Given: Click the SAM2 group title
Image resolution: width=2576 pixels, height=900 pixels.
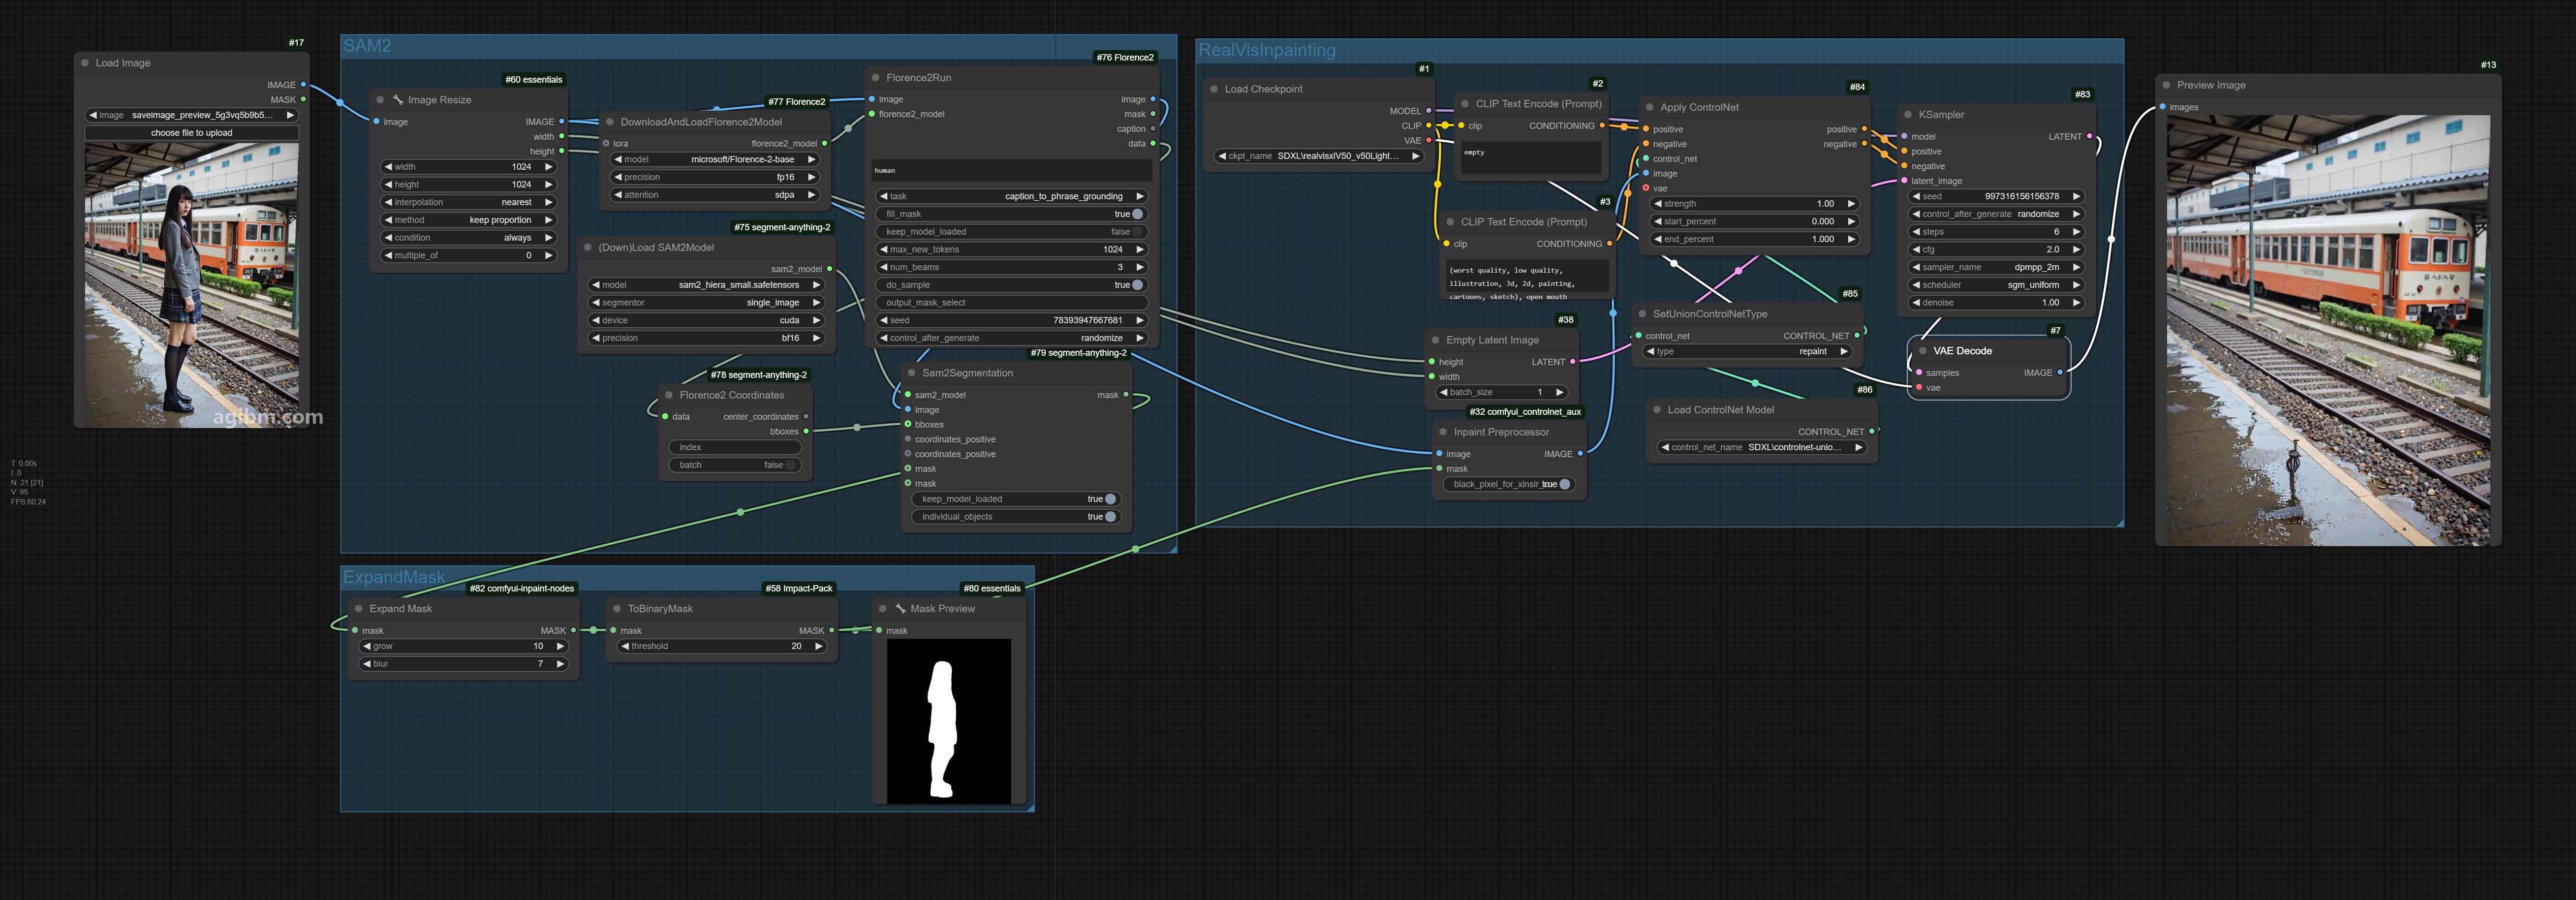Looking at the screenshot, I should [x=367, y=46].
